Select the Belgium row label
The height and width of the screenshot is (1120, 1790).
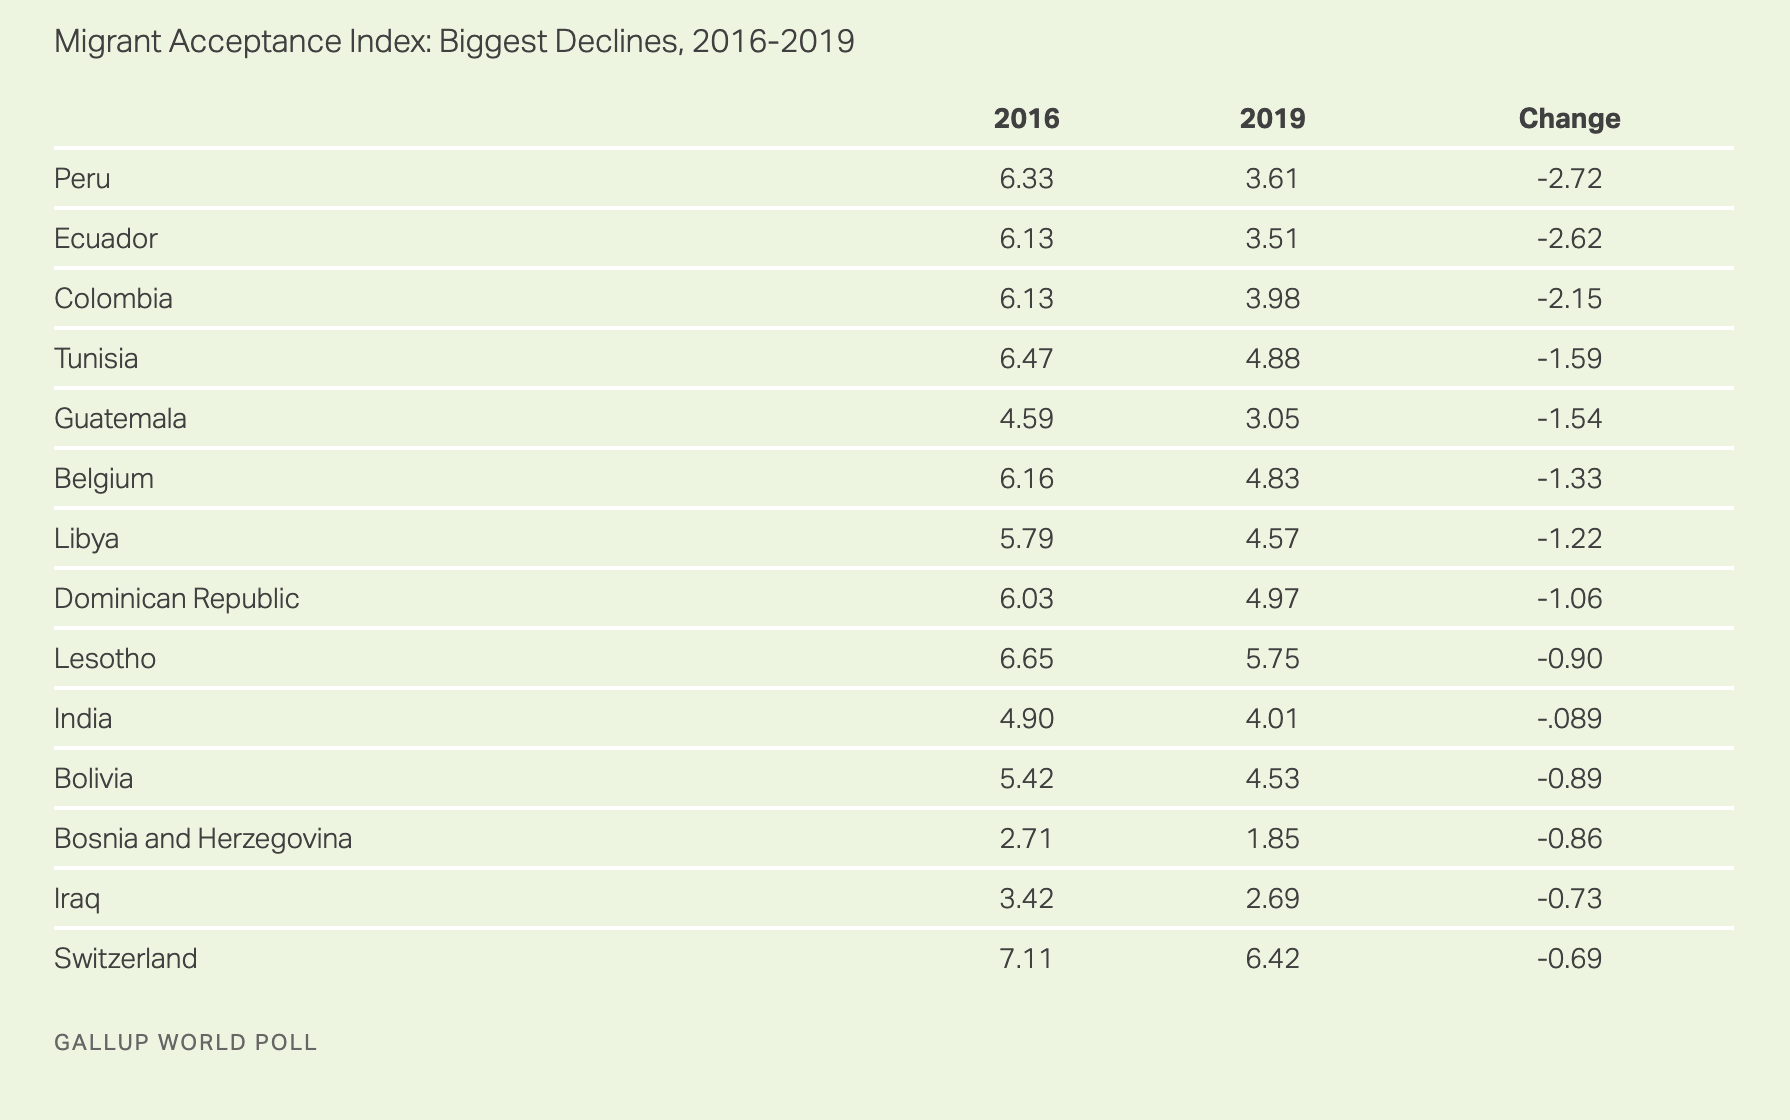coord(104,479)
